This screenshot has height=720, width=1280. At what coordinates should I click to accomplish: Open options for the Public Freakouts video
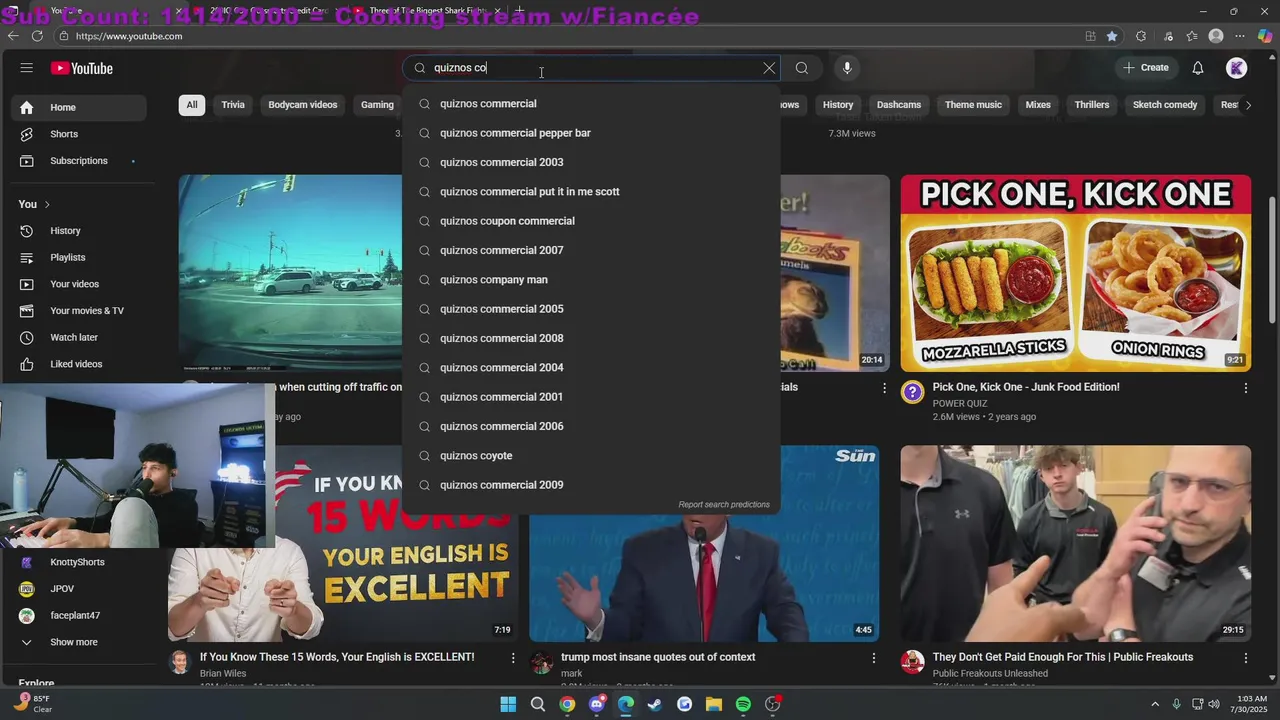point(1245,658)
